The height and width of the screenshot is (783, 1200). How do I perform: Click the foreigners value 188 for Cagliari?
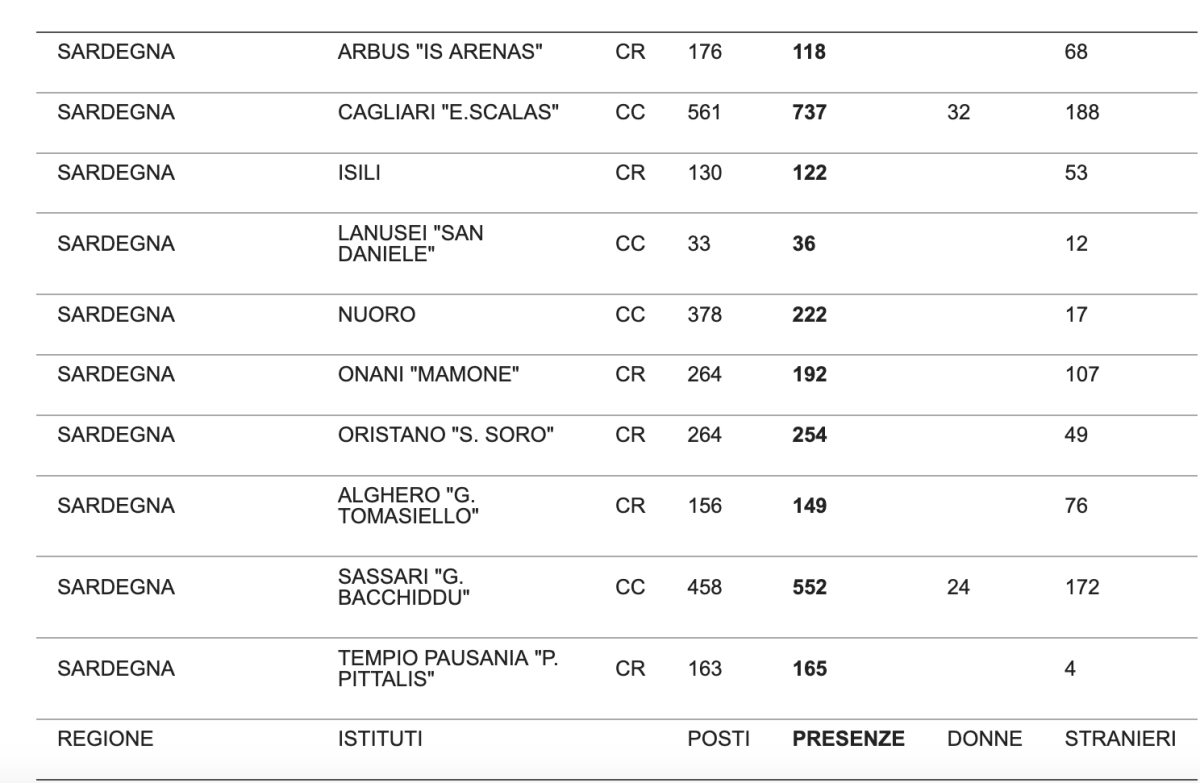tap(1081, 113)
